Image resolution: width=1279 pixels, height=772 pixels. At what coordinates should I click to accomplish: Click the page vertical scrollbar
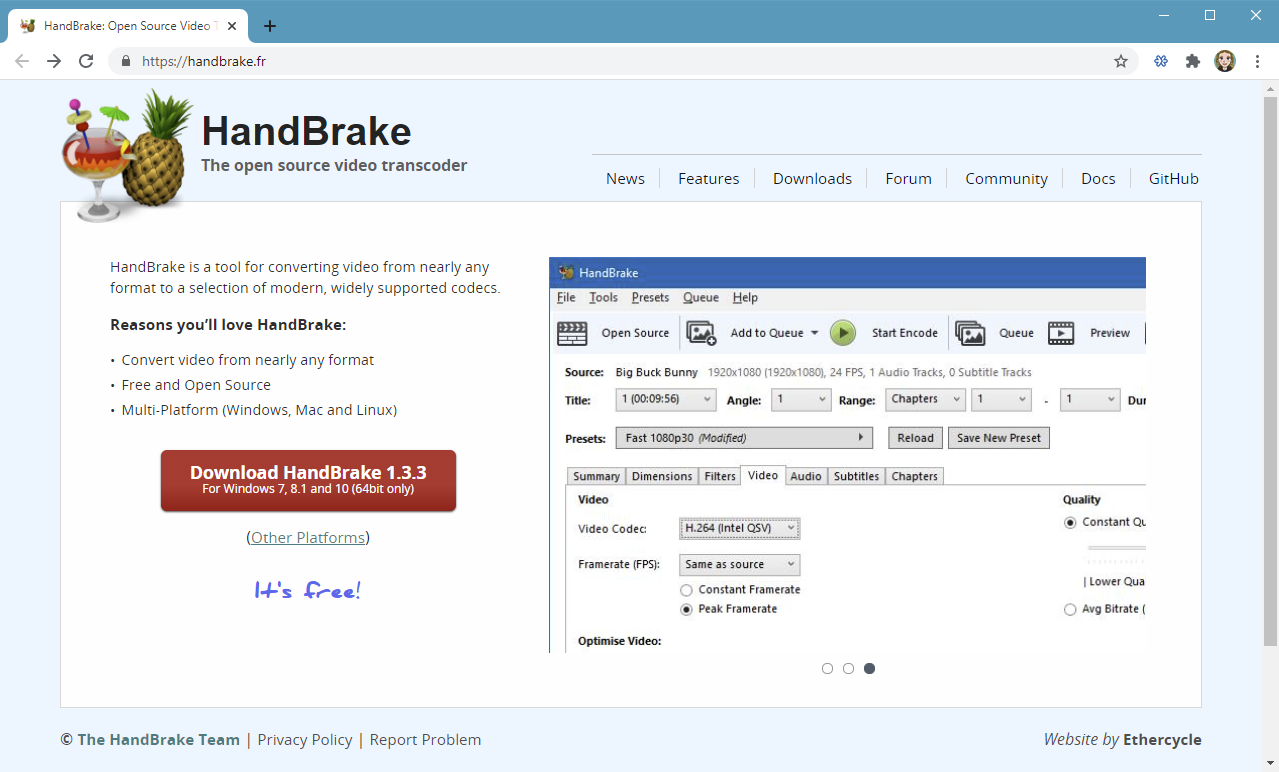(1270, 370)
